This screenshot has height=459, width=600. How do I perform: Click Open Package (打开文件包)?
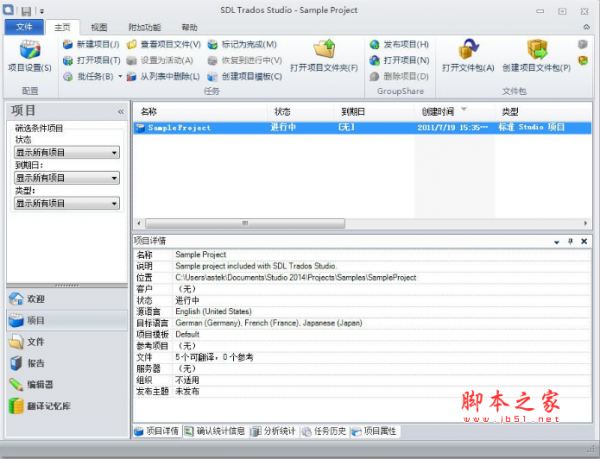(x=468, y=56)
